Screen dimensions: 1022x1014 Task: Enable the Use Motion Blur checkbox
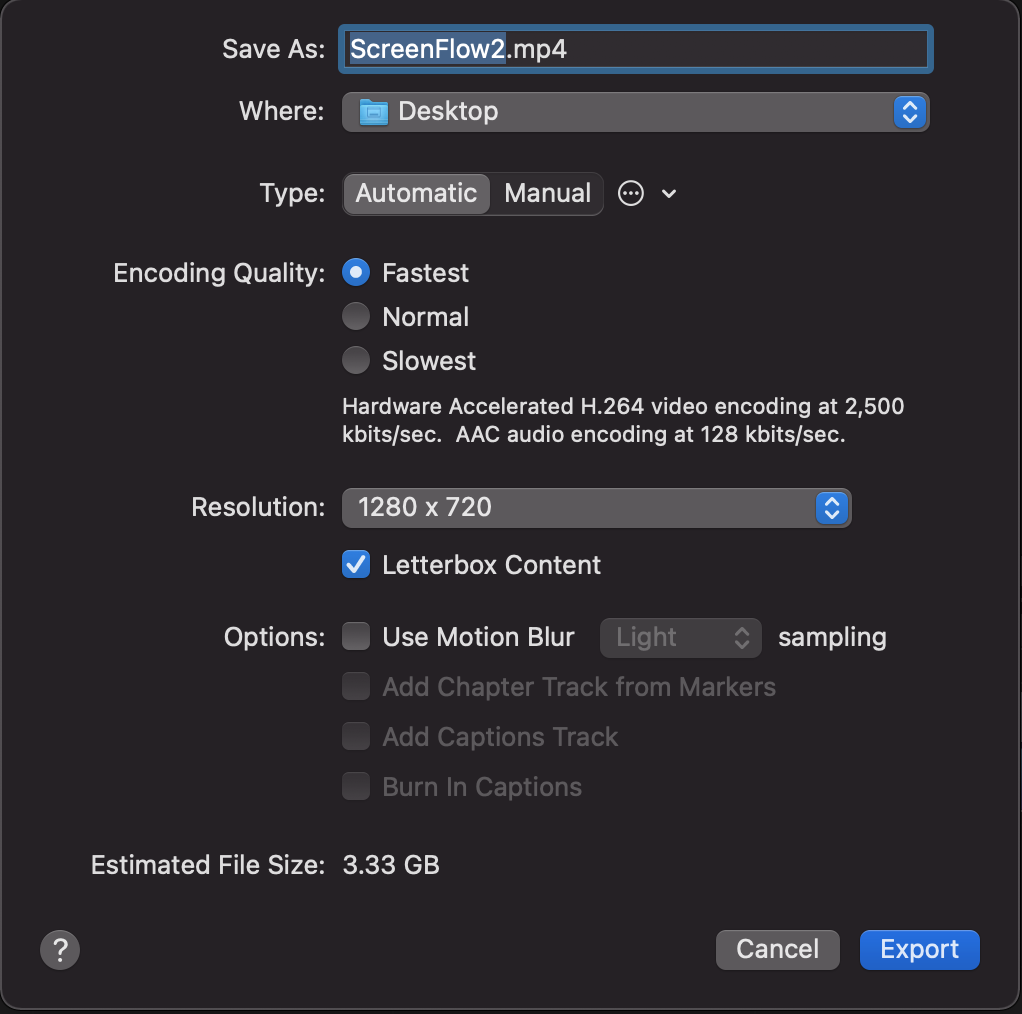(x=356, y=636)
